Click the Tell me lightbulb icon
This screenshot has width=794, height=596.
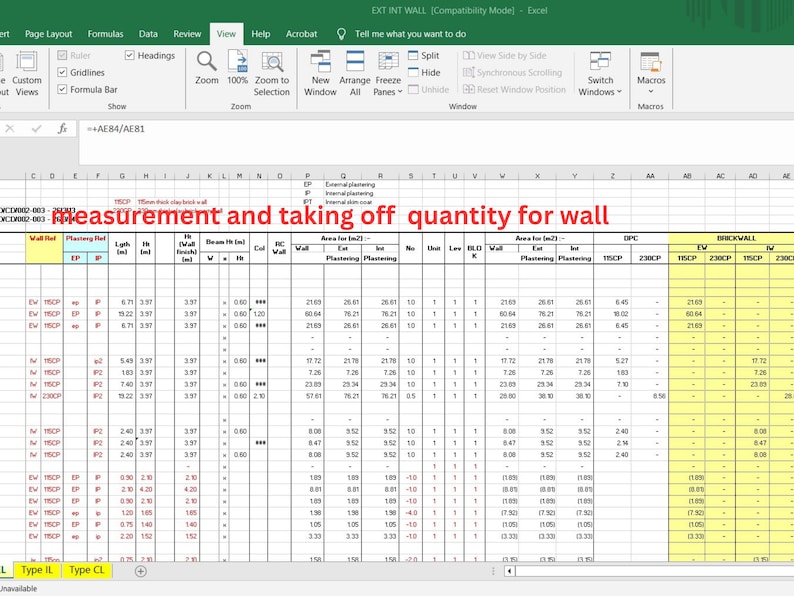341,34
